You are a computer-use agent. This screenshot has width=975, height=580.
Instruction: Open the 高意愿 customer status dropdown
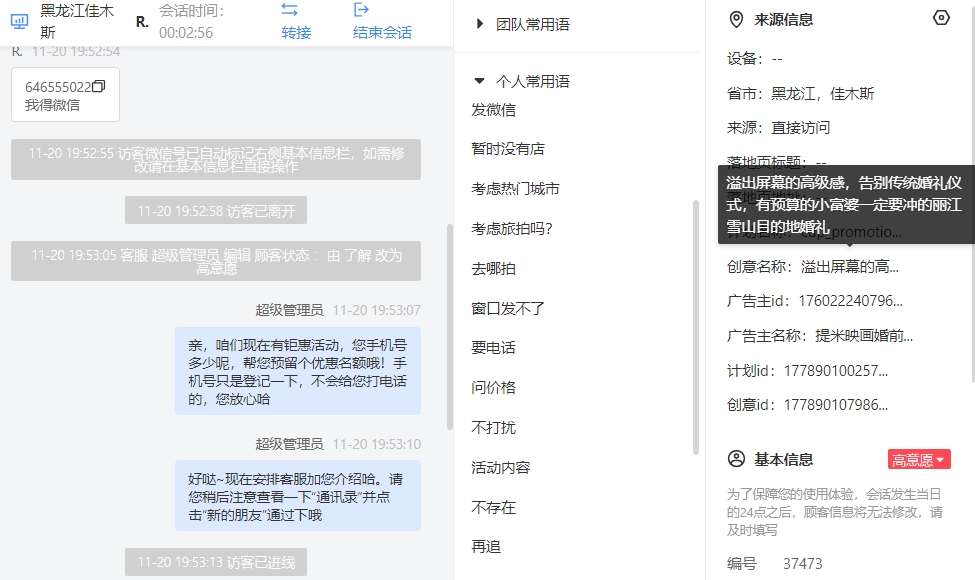[x=919, y=460]
